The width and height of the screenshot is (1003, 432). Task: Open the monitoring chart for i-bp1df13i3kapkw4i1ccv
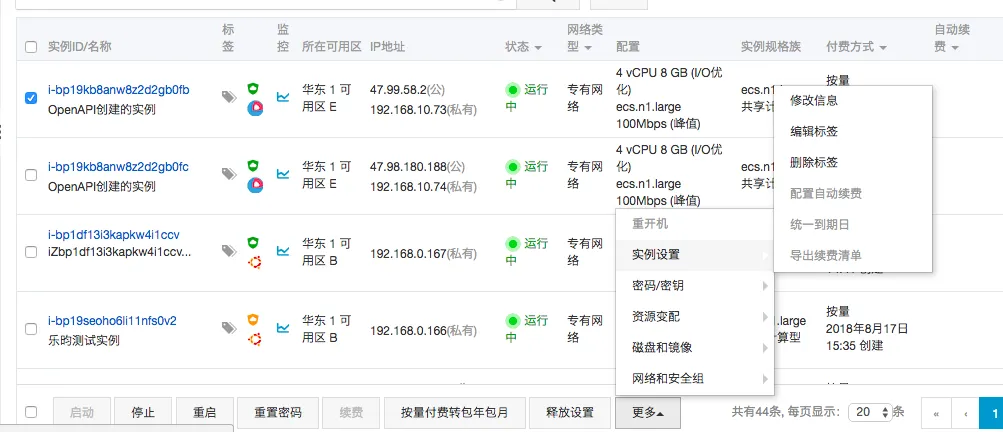coord(284,250)
